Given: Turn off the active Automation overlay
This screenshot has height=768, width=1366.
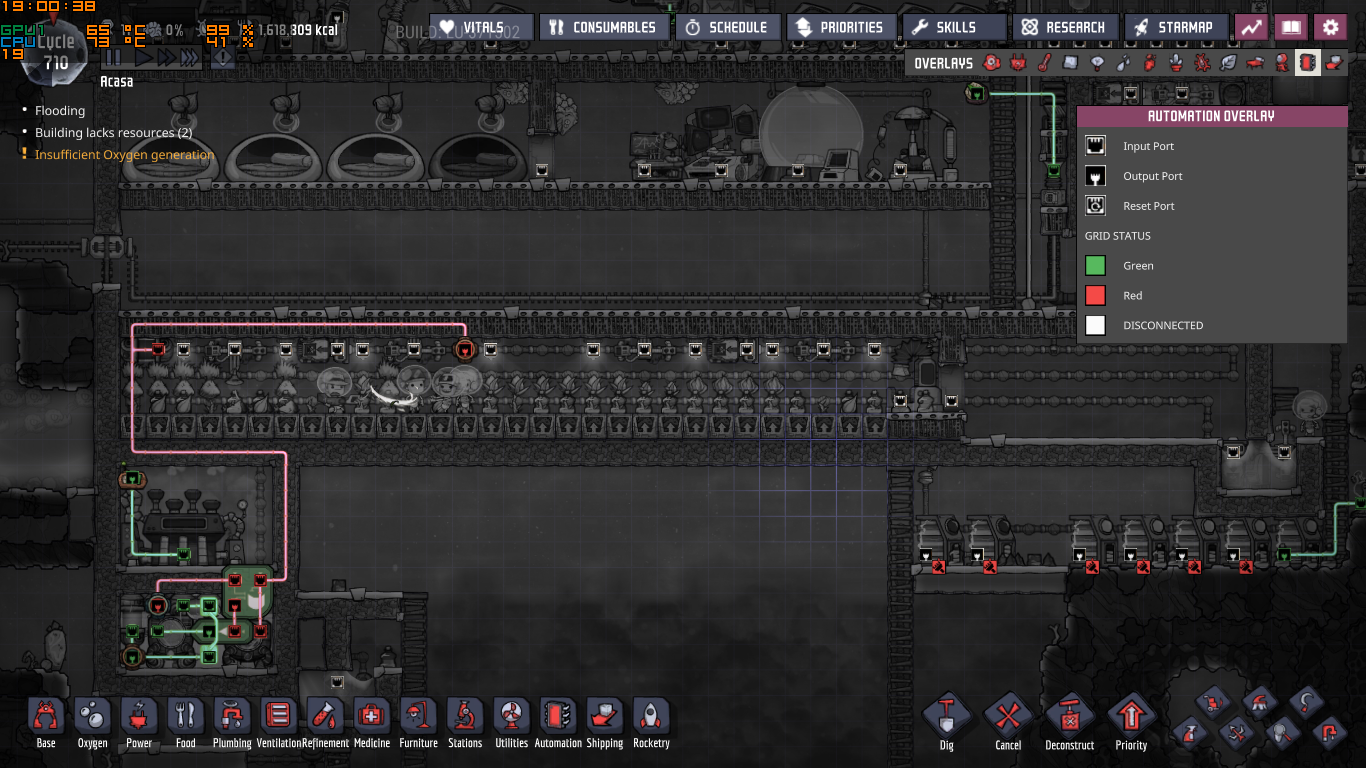Looking at the screenshot, I should tap(1307, 63).
